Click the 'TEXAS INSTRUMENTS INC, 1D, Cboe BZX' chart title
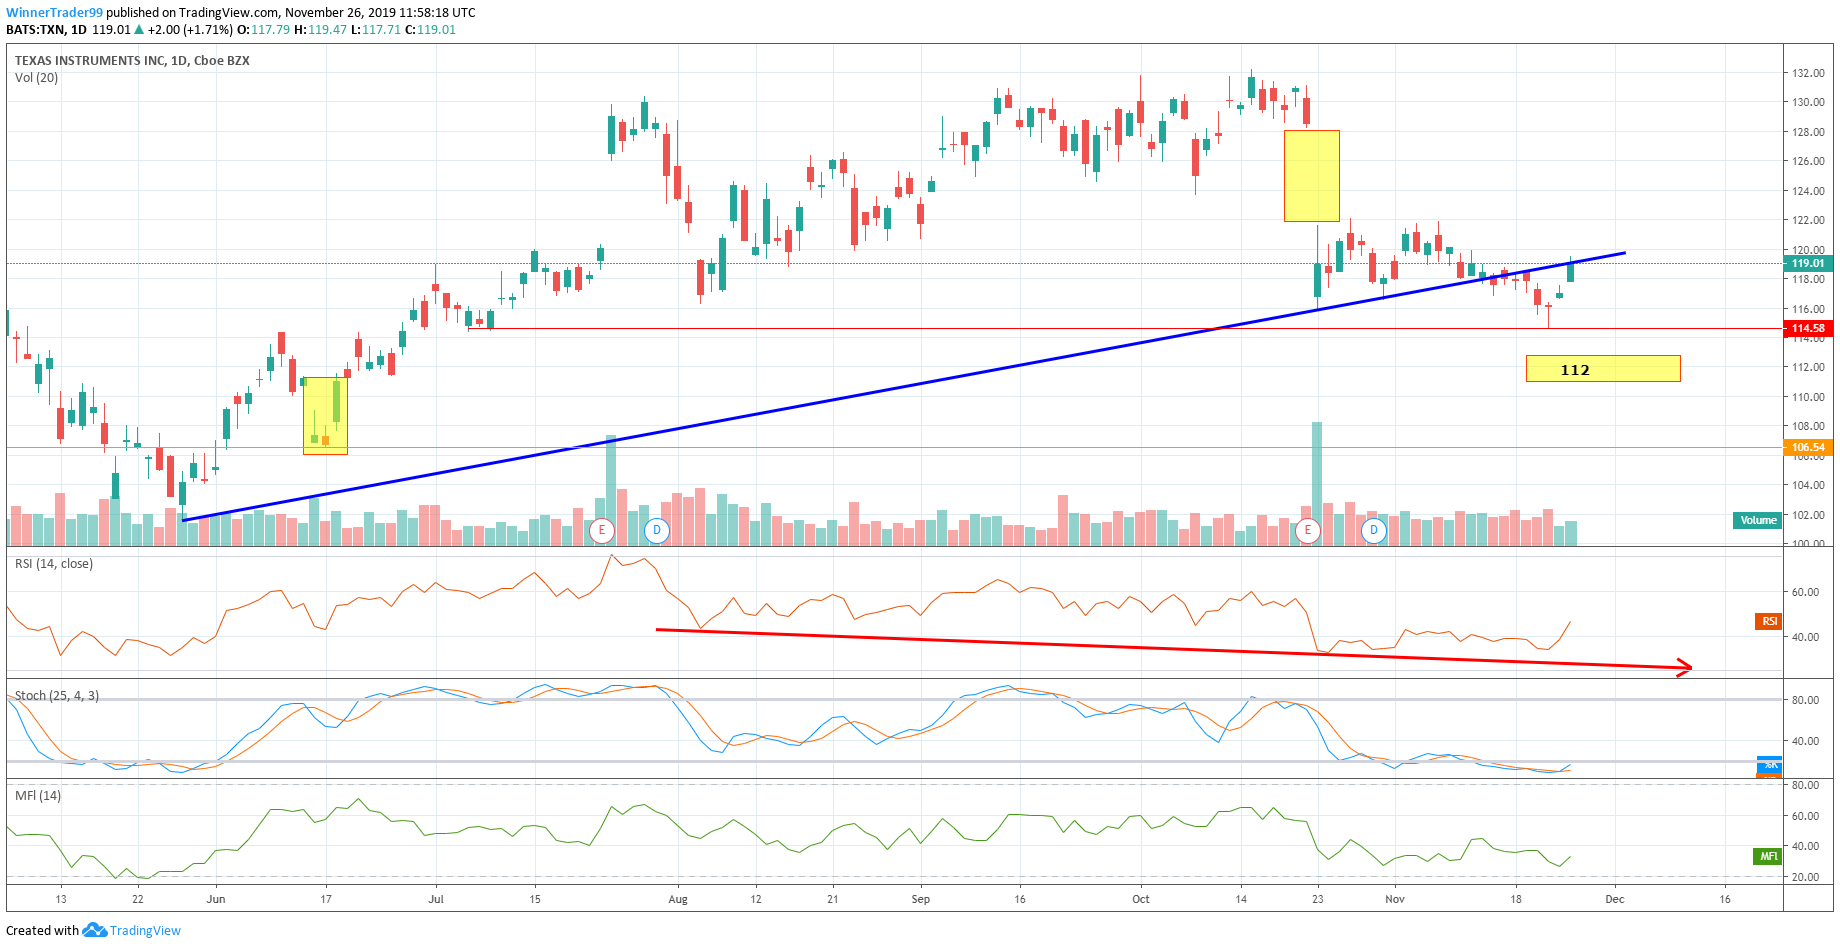Image resolution: width=1840 pixels, height=948 pixels. pos(132,60)
